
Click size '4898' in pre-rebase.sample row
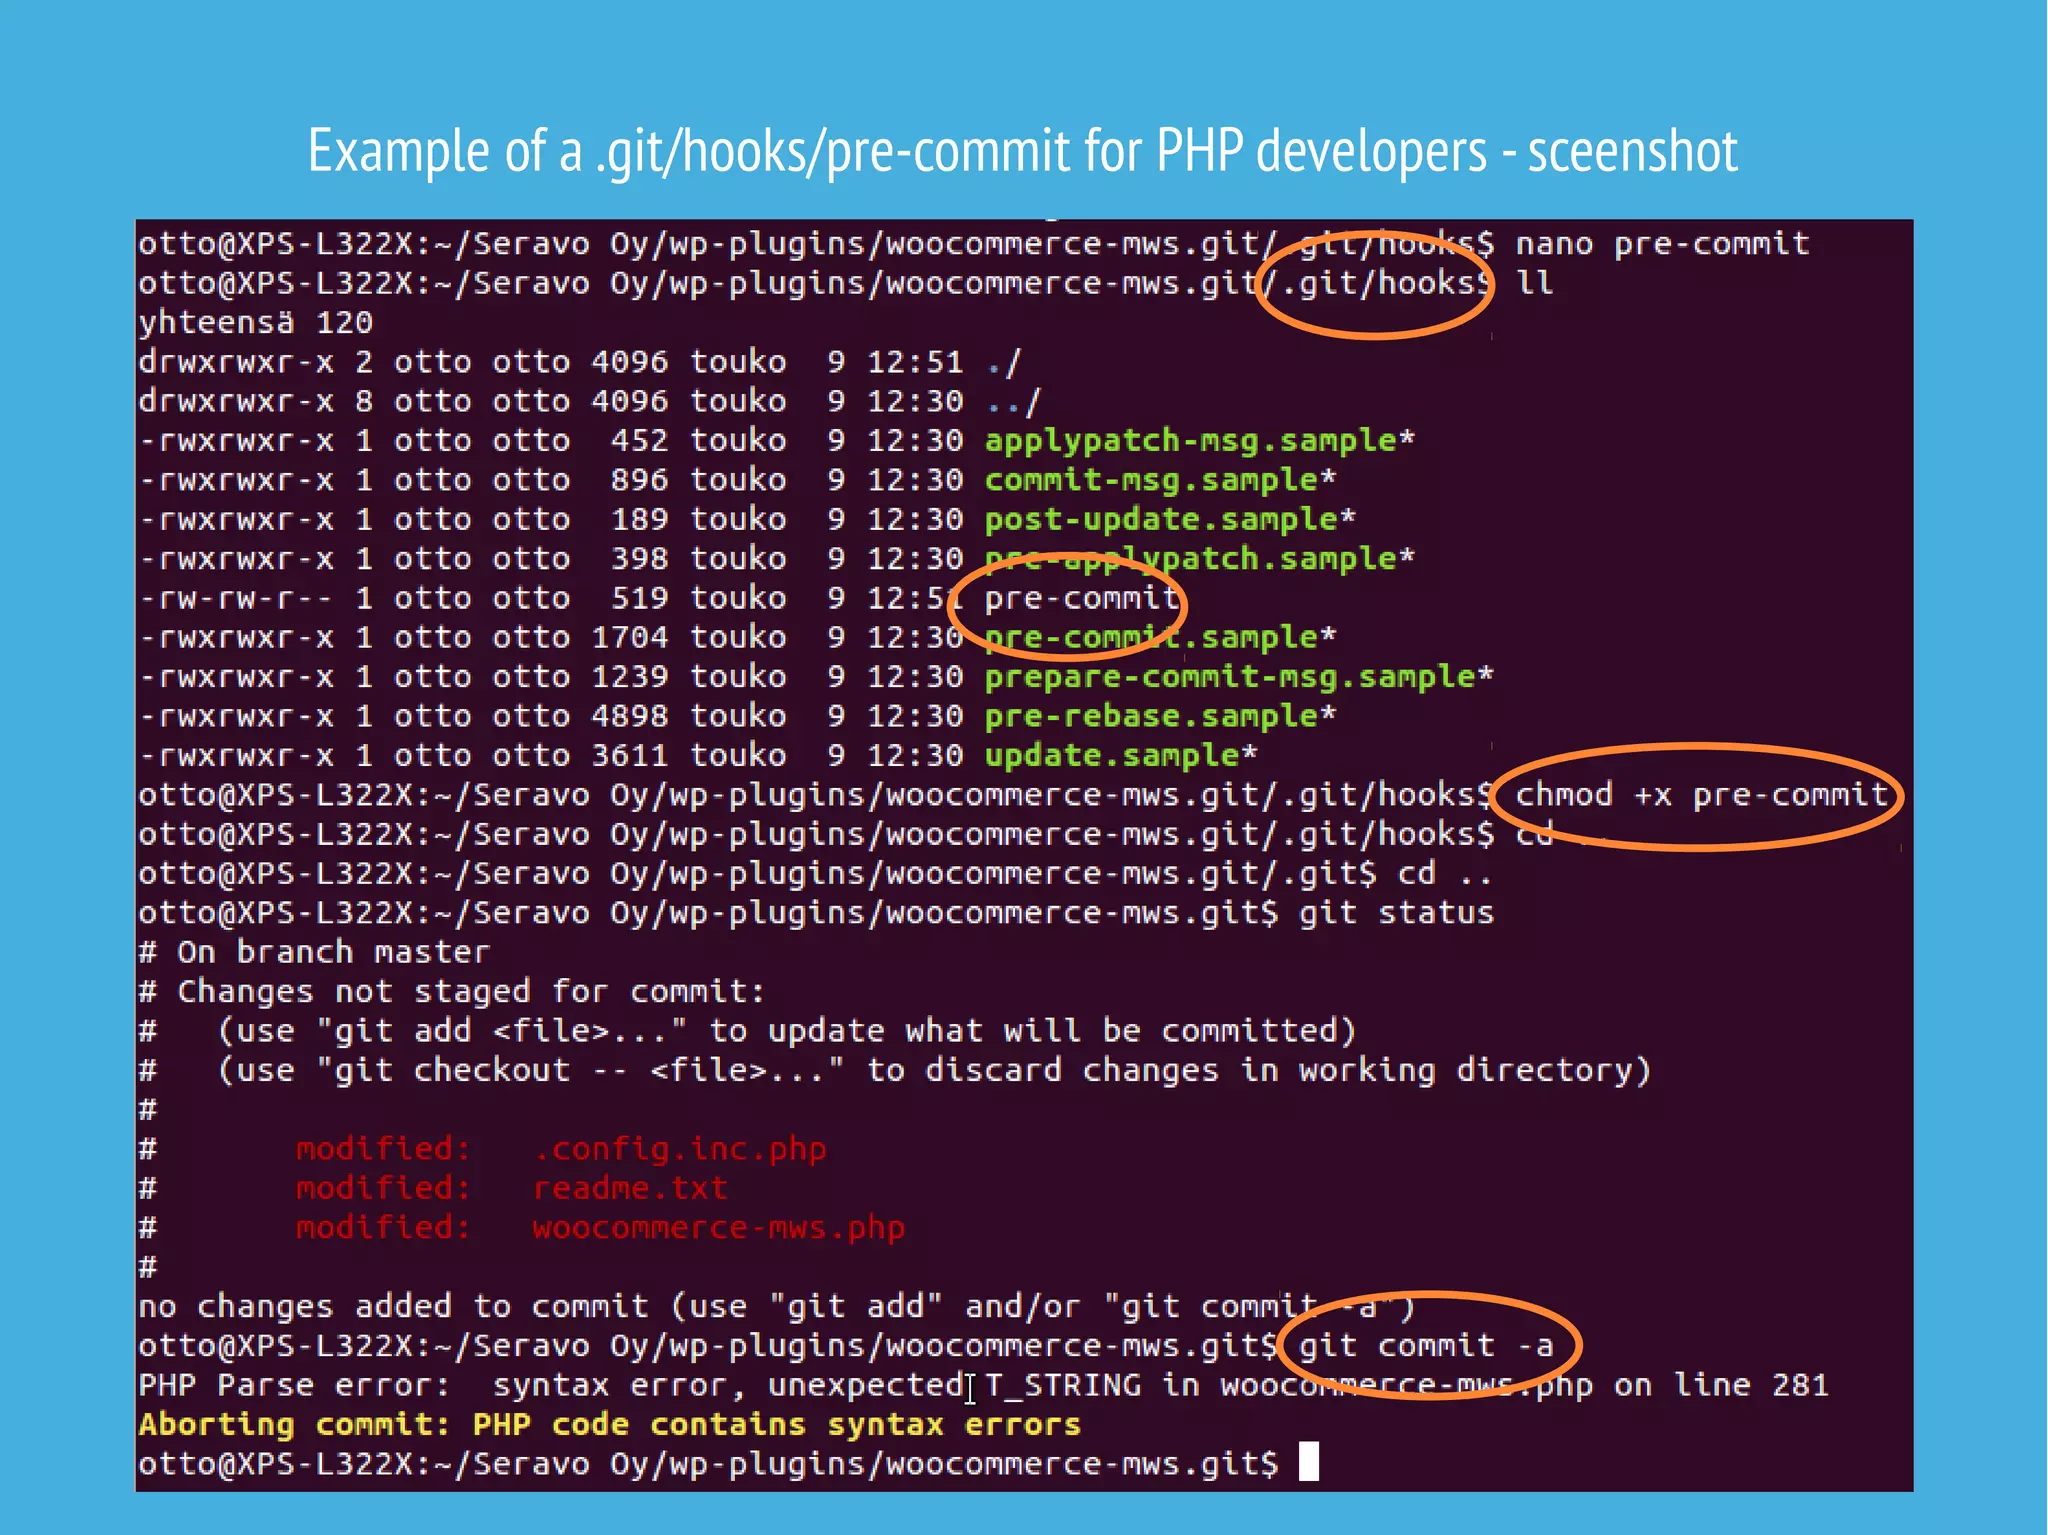tap(630, 716)
